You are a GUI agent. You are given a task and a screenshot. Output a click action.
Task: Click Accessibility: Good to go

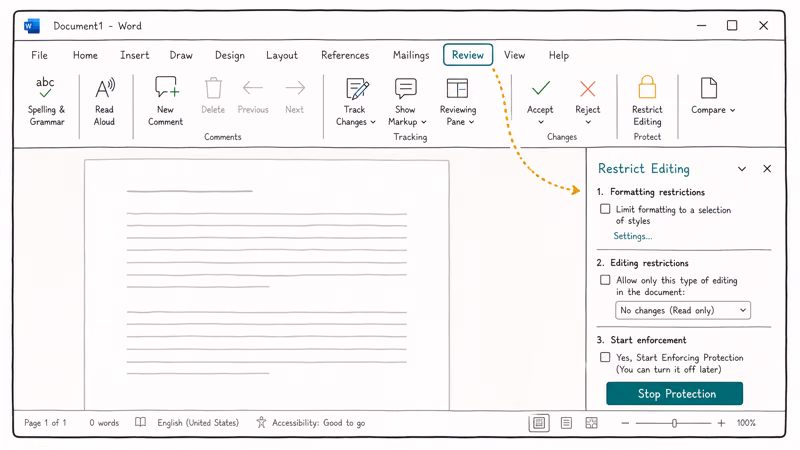pos(318,422)
